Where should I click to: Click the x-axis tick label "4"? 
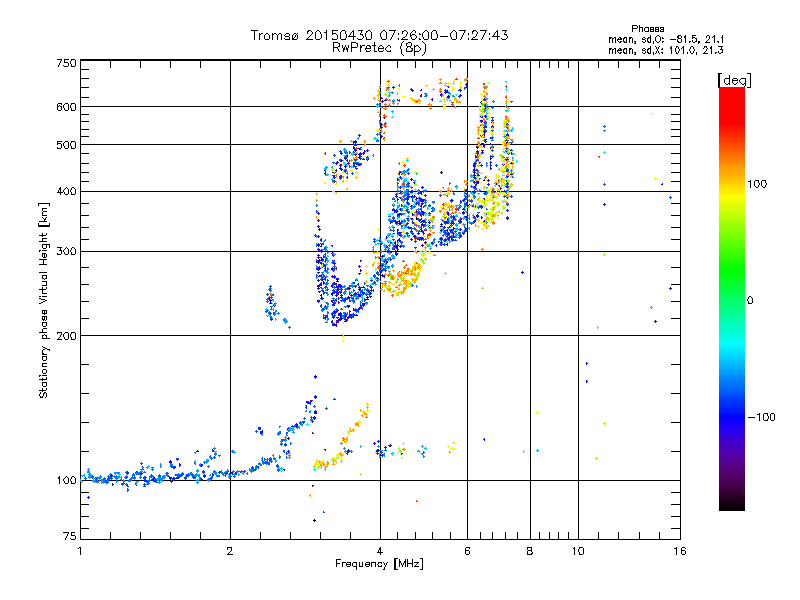click(x=380, y=551)
